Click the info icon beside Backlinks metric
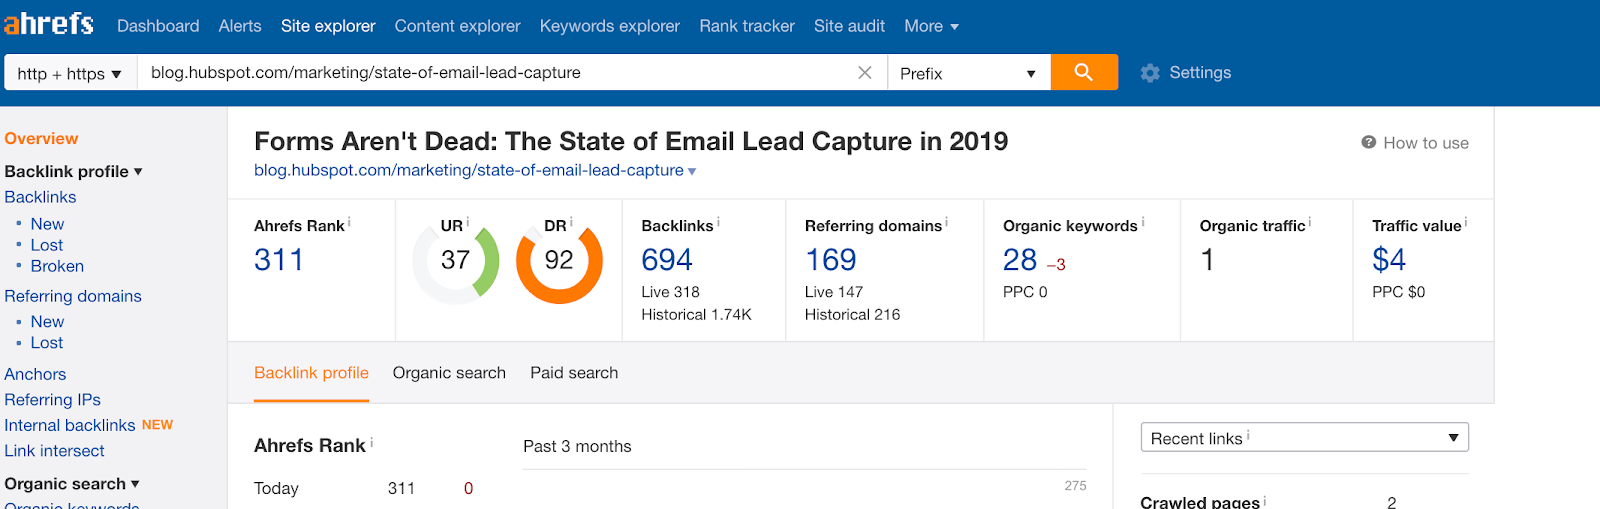 click(718, 222)
